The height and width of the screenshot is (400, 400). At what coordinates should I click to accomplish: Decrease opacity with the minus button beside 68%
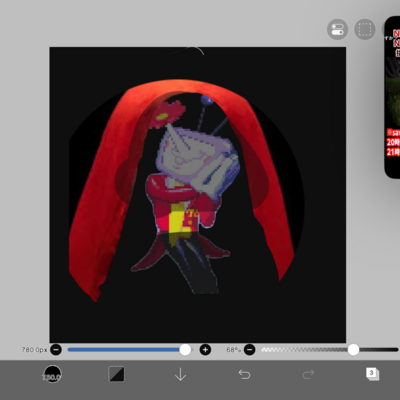coord(249,350)
